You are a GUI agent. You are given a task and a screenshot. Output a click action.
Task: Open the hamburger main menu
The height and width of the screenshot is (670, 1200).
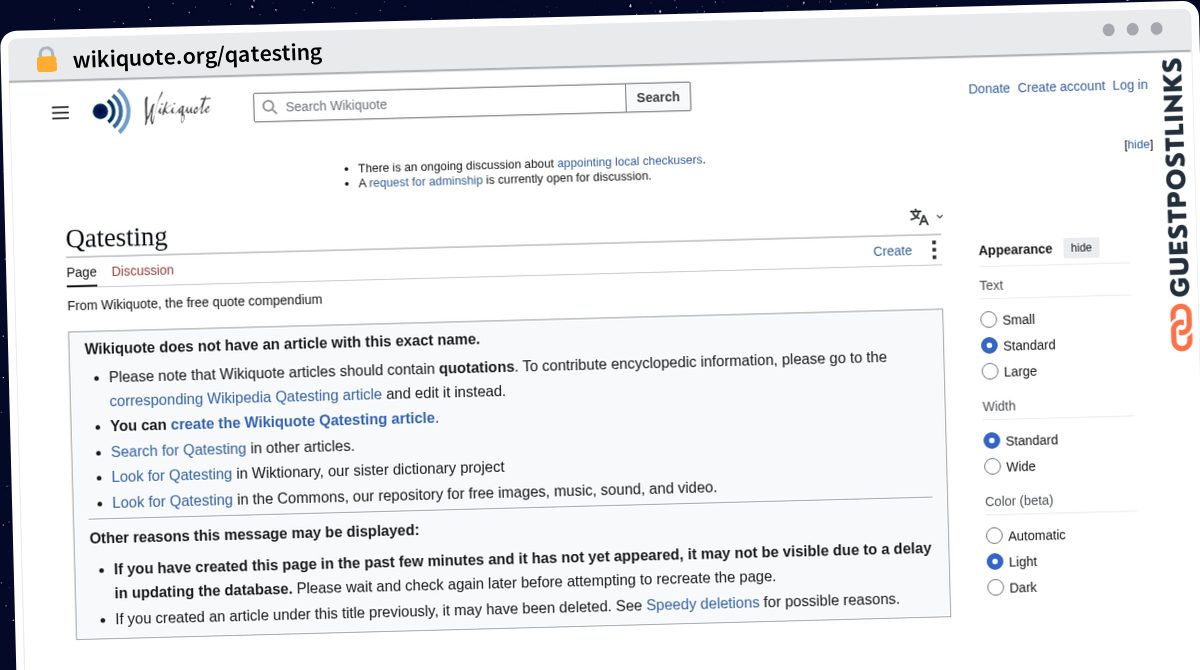(60, 113)
